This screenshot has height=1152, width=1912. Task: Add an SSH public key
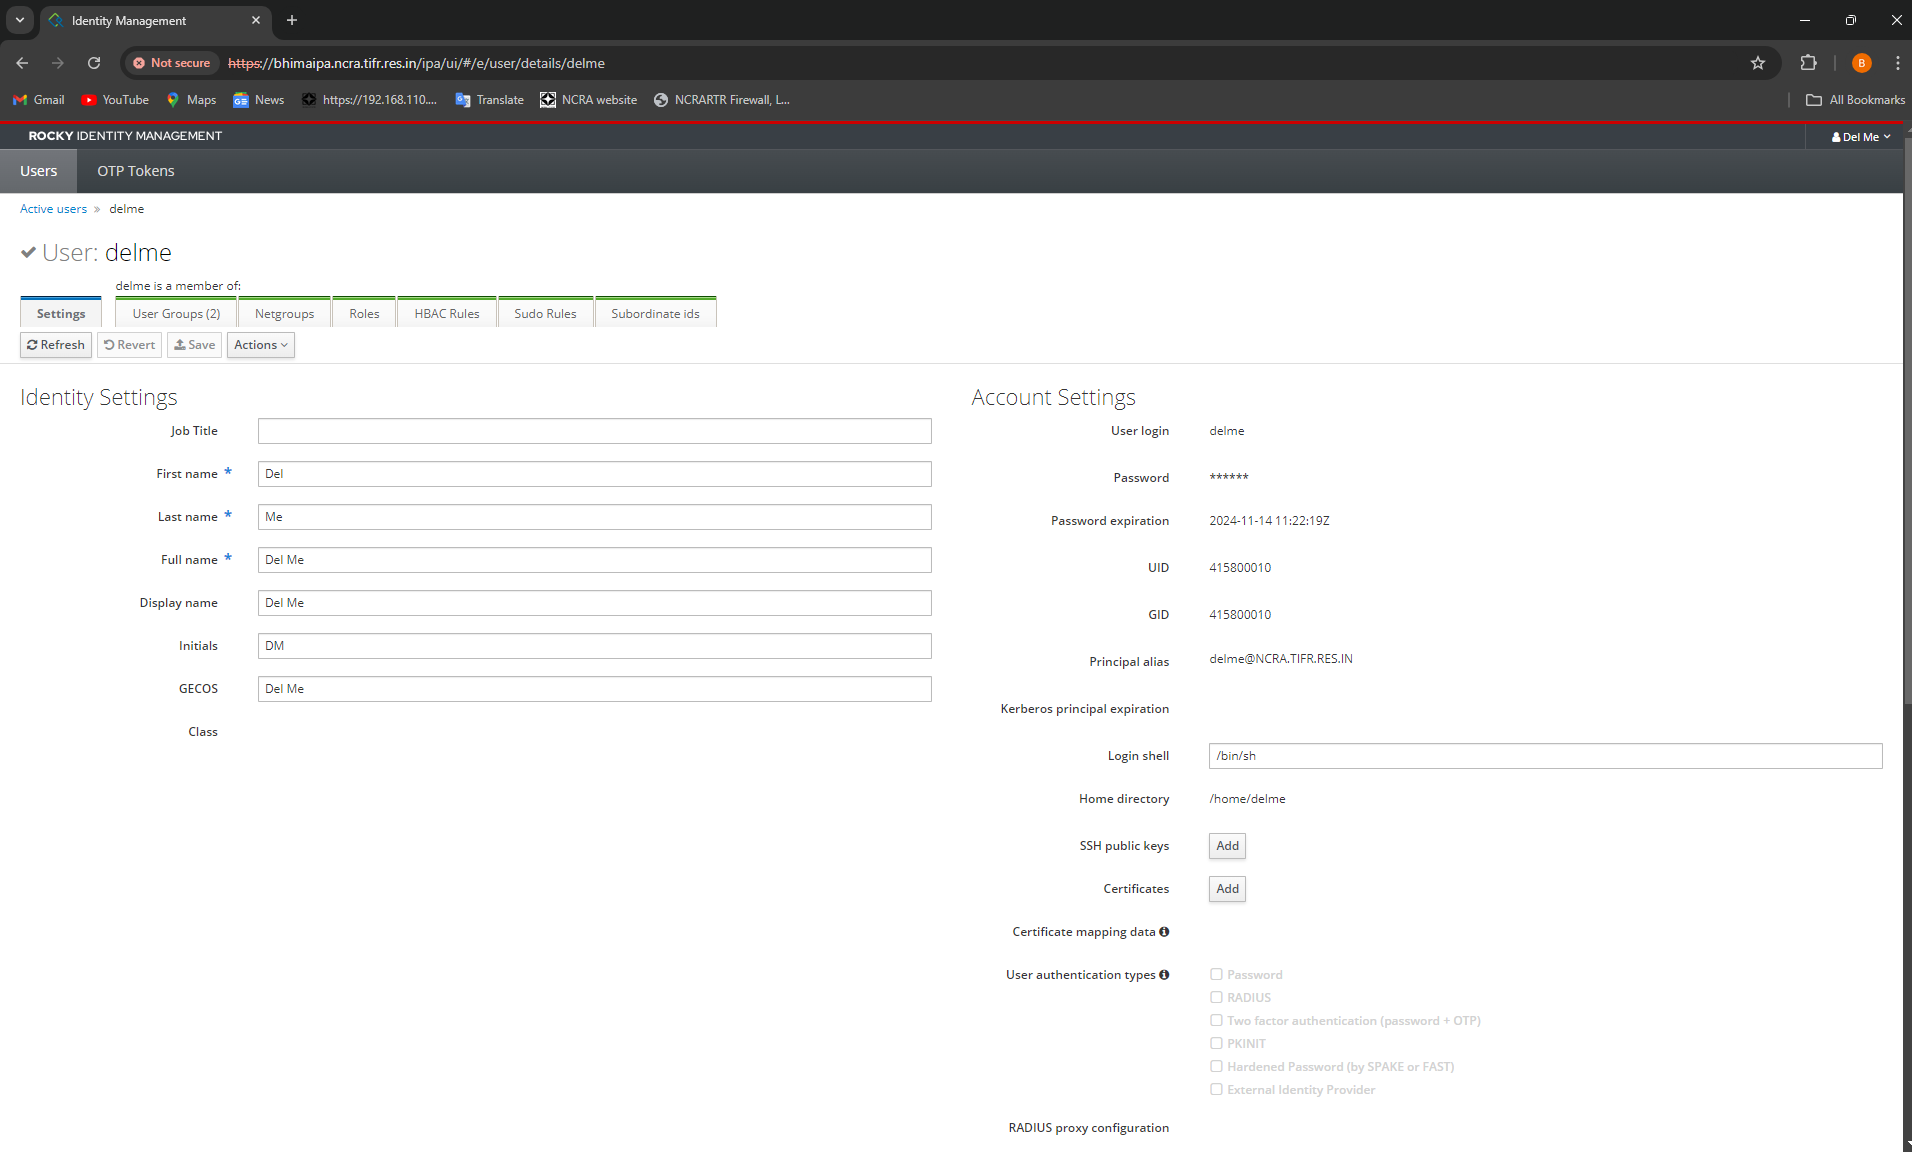click(1227, 846)
